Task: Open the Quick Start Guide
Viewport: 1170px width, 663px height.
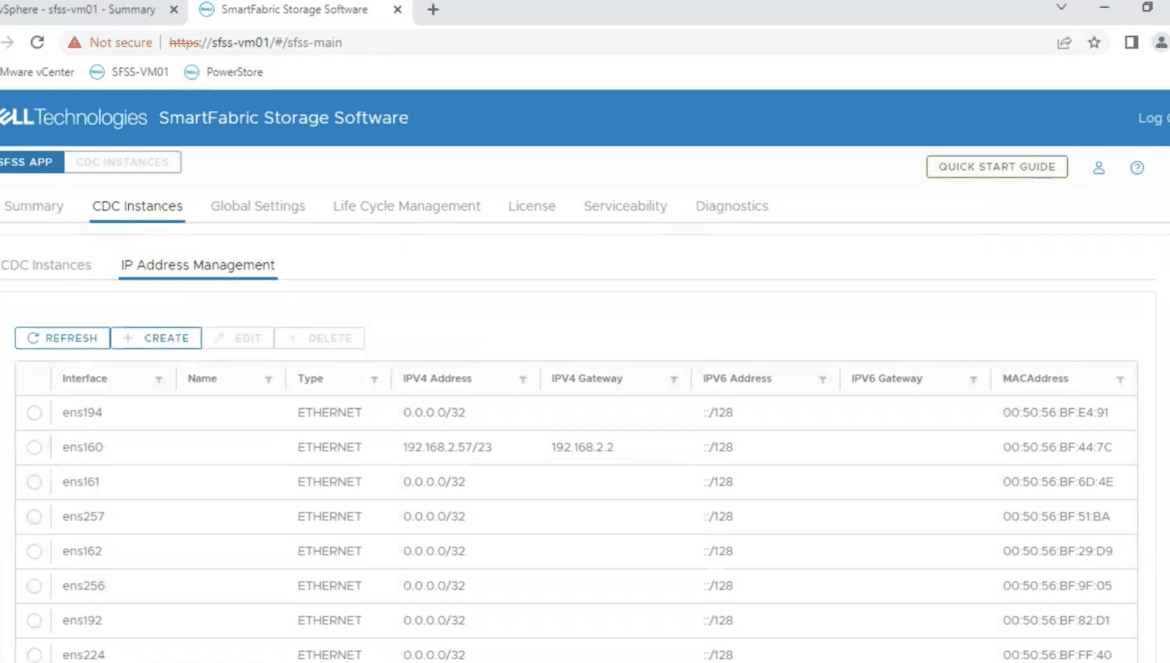Action: coord(997,167)
